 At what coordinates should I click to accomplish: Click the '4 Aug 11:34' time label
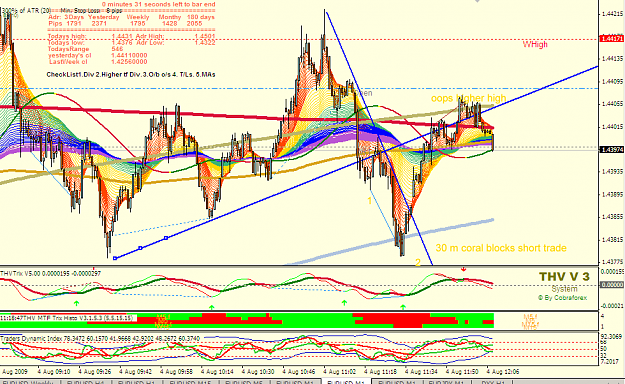click(x=421, y=372)
